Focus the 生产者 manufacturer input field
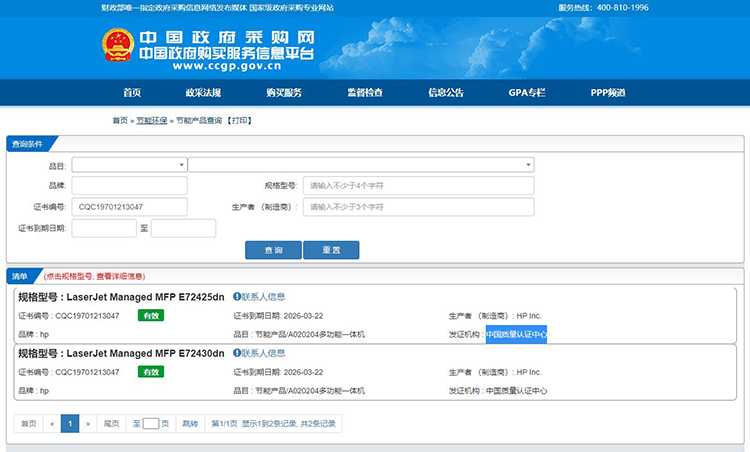The height and width of the screenshot is (452, 750). pyautogui.click(x=419, y=207)
